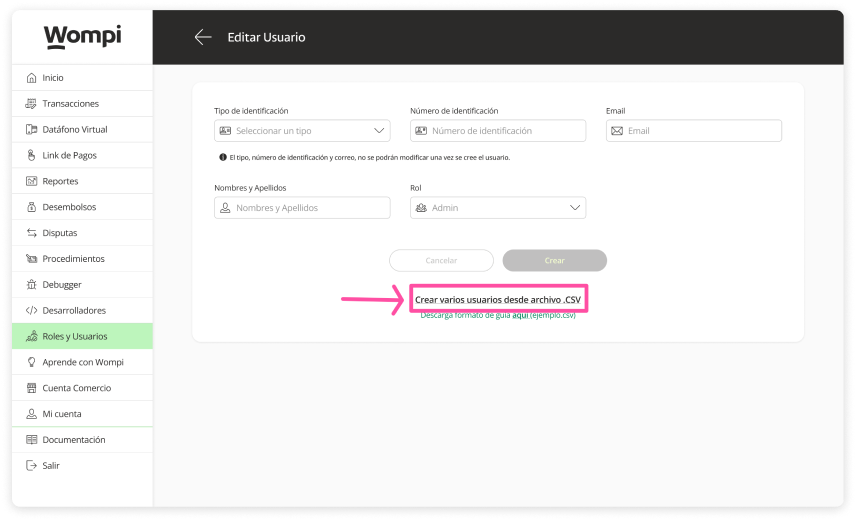Click the Datáfono Virtual sidebar icon
This screenshot has width=856, height=521.
pos(32,130)
